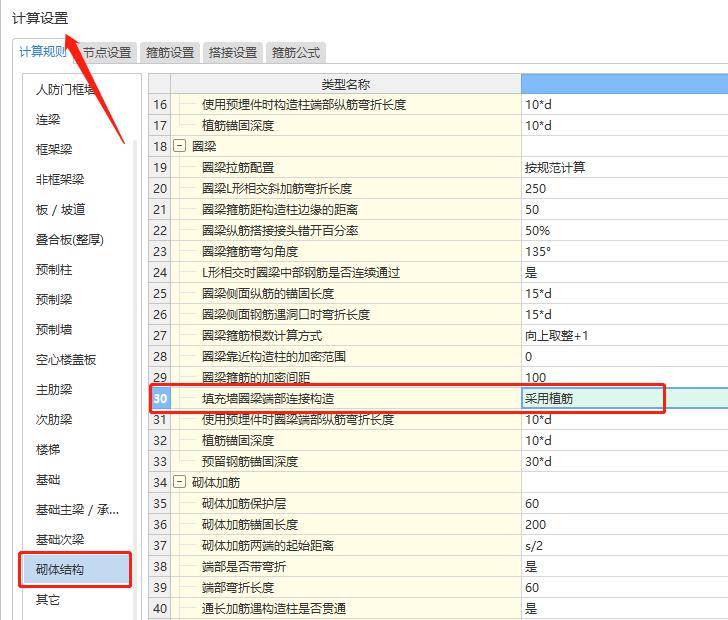Screen dimensions: 728x620
Task: Change 是 value for 通长加筋遇构造柱是否贯通
Action: click(x=624, y=608)
